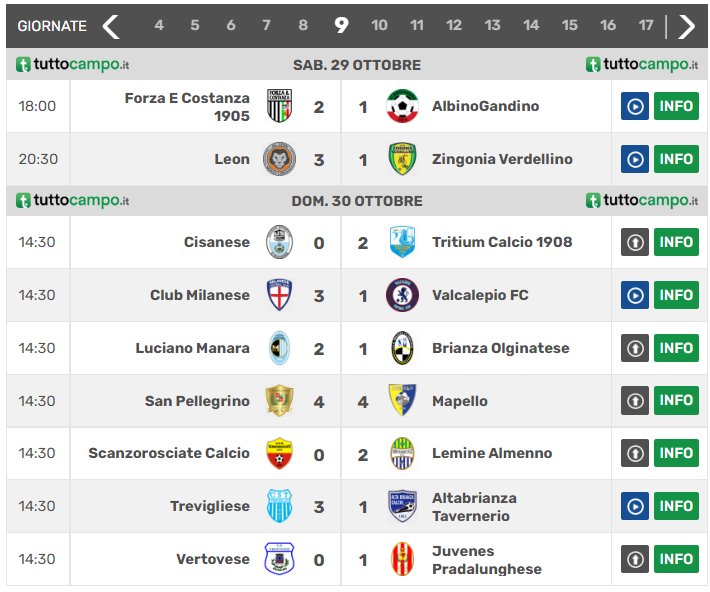Click the Mapello team crest
Screen dimensions: 710x592
pyautogui.click(x=402, y=401)
